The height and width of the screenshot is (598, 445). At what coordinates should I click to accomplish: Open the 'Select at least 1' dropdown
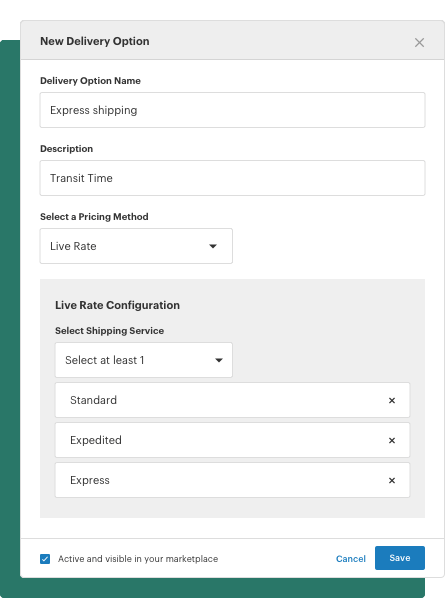[144, 360]
